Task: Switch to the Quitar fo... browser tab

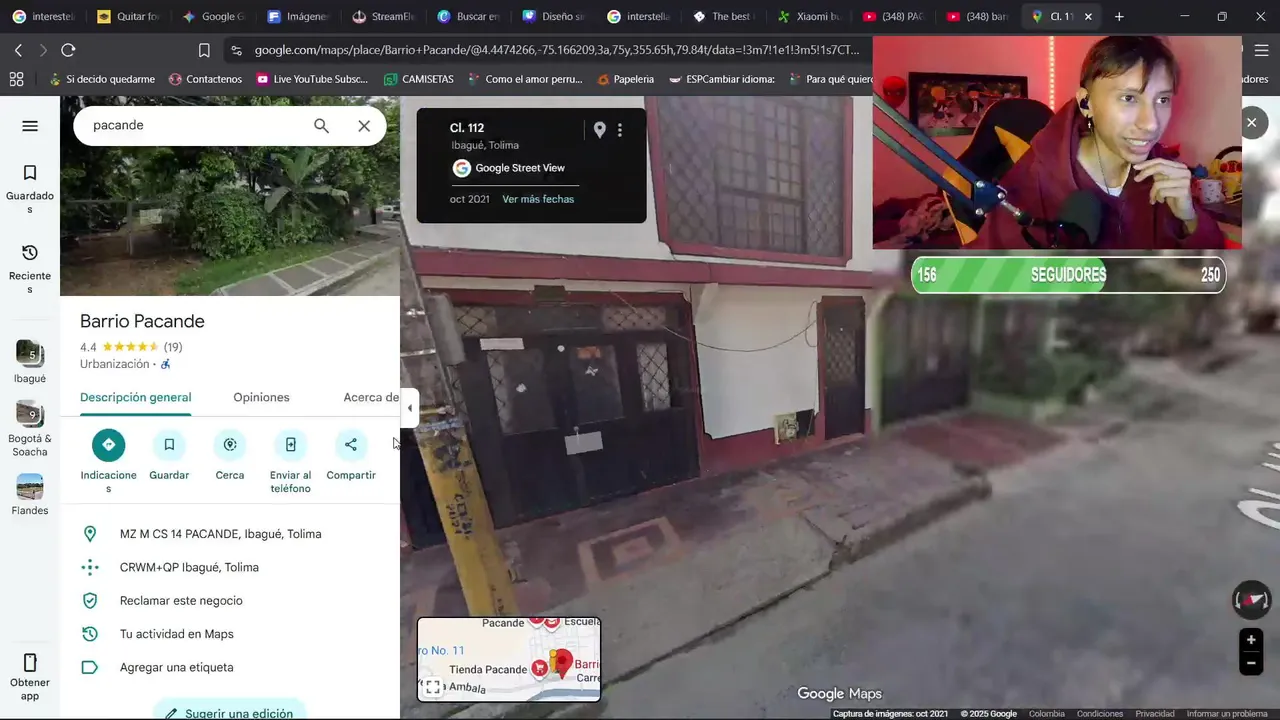Action: tap(128, 17)
